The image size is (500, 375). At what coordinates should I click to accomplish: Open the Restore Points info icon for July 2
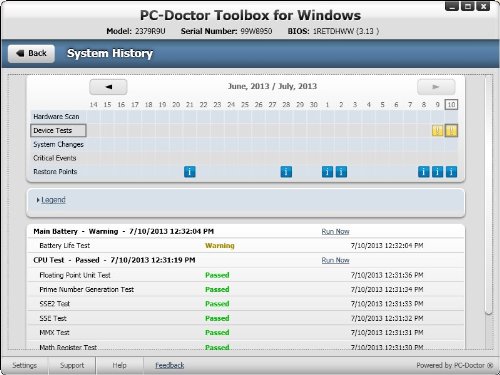click(x=341, y=172)
